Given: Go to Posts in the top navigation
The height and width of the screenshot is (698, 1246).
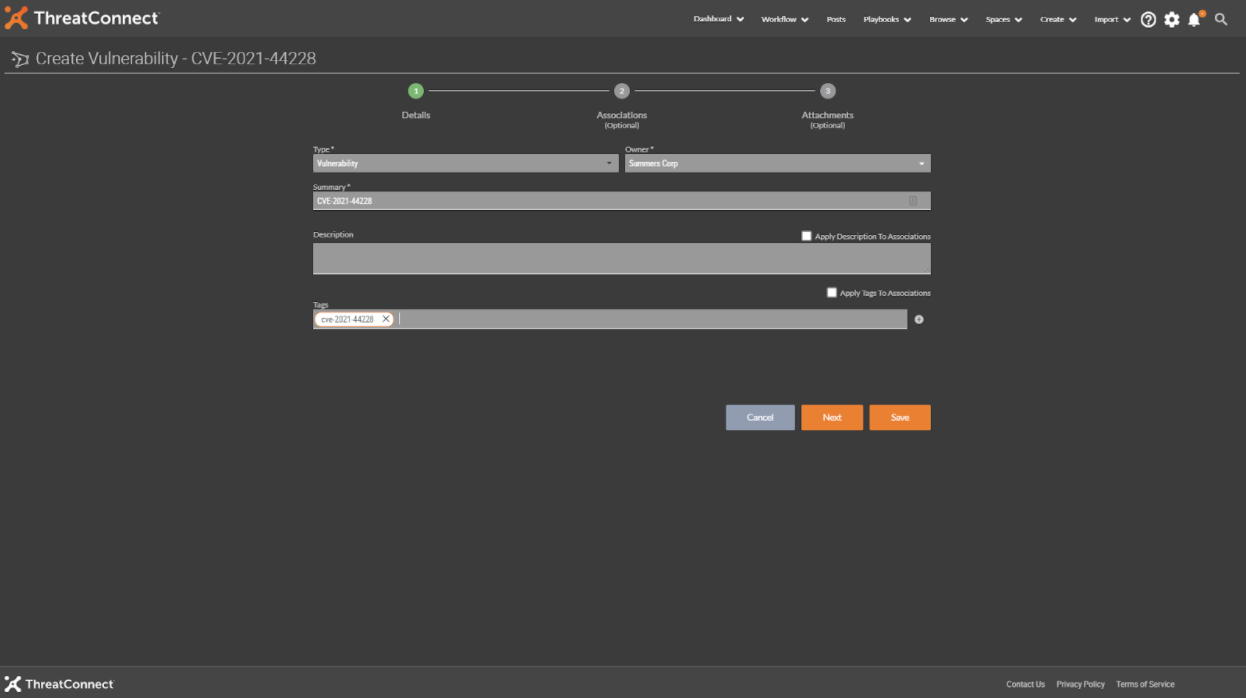Looking at the screenshot, I should click(836, 19).
